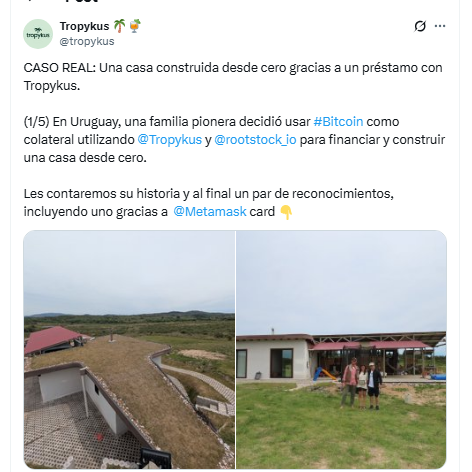Screen dimensions: 472x472
Task: Click the Tropykus display name
Action: click(x=84, y=26)
